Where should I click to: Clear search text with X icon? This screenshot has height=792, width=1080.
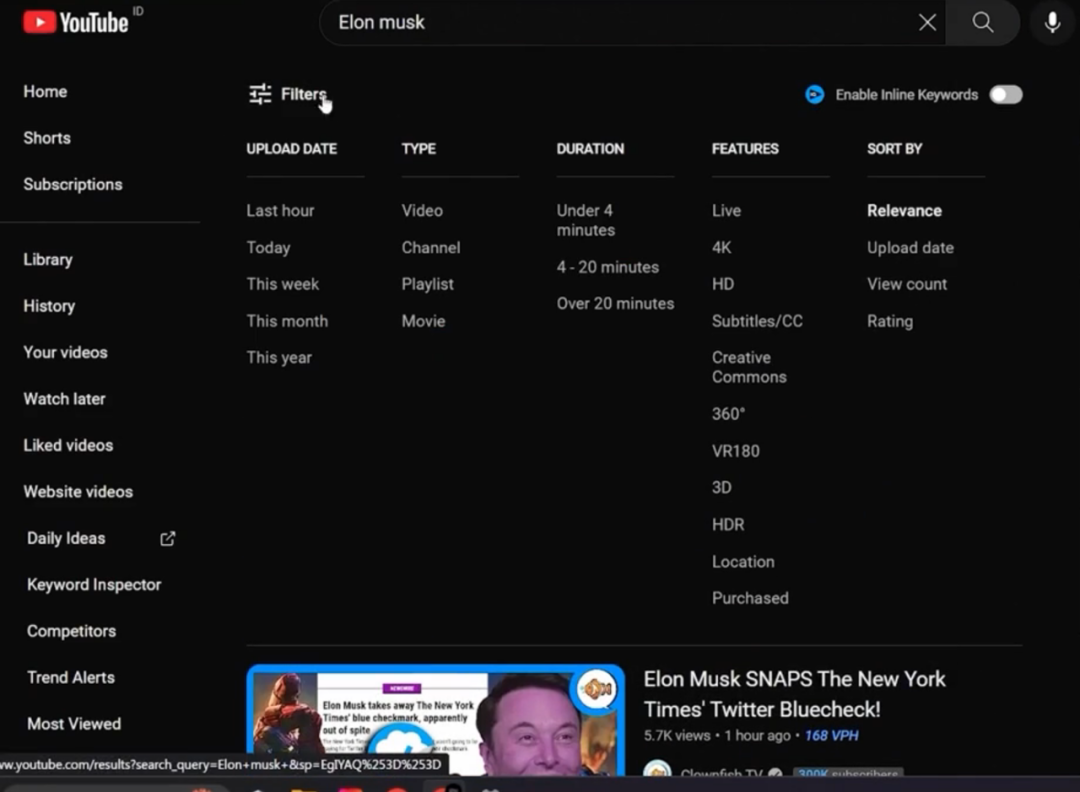tap(927, 23)
